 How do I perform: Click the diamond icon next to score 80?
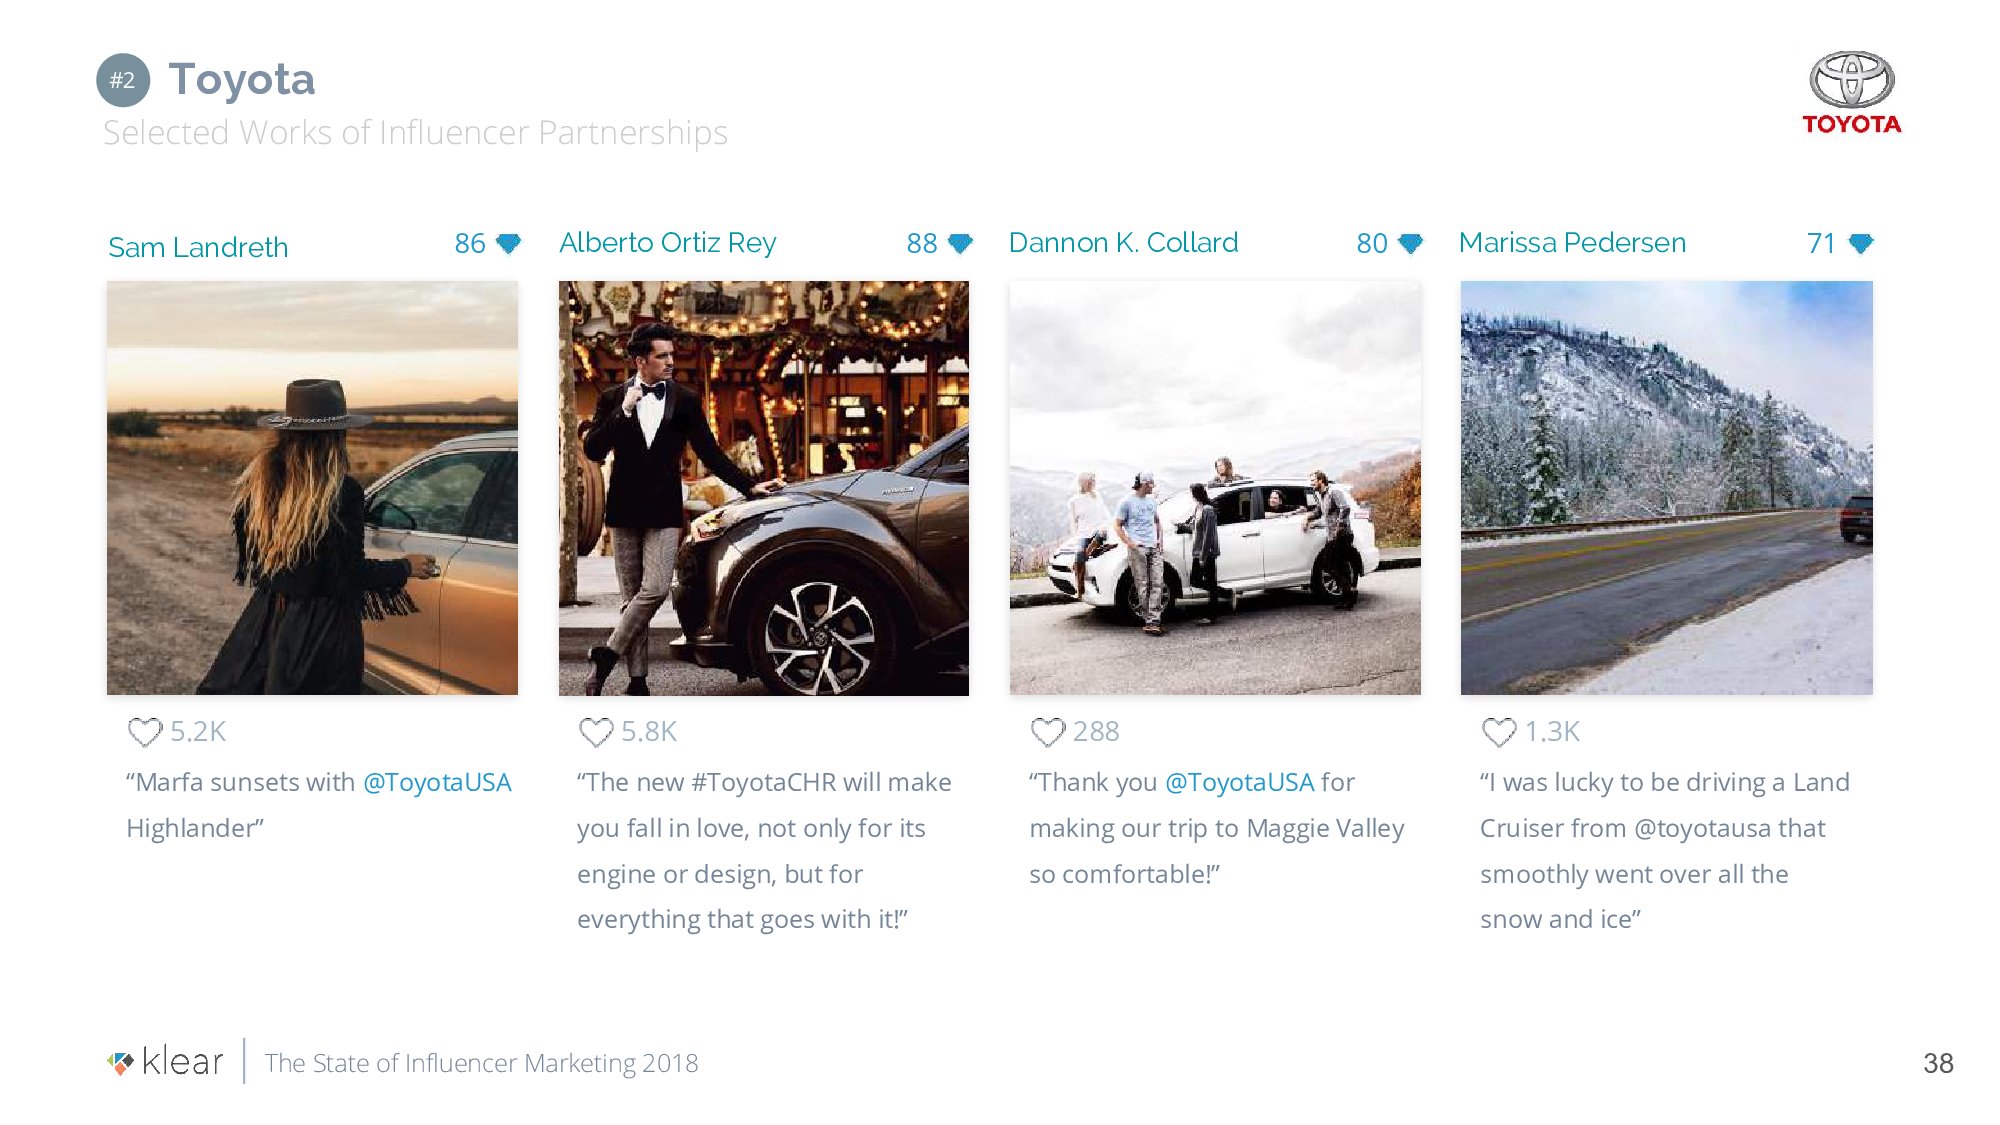point(1411,243)
